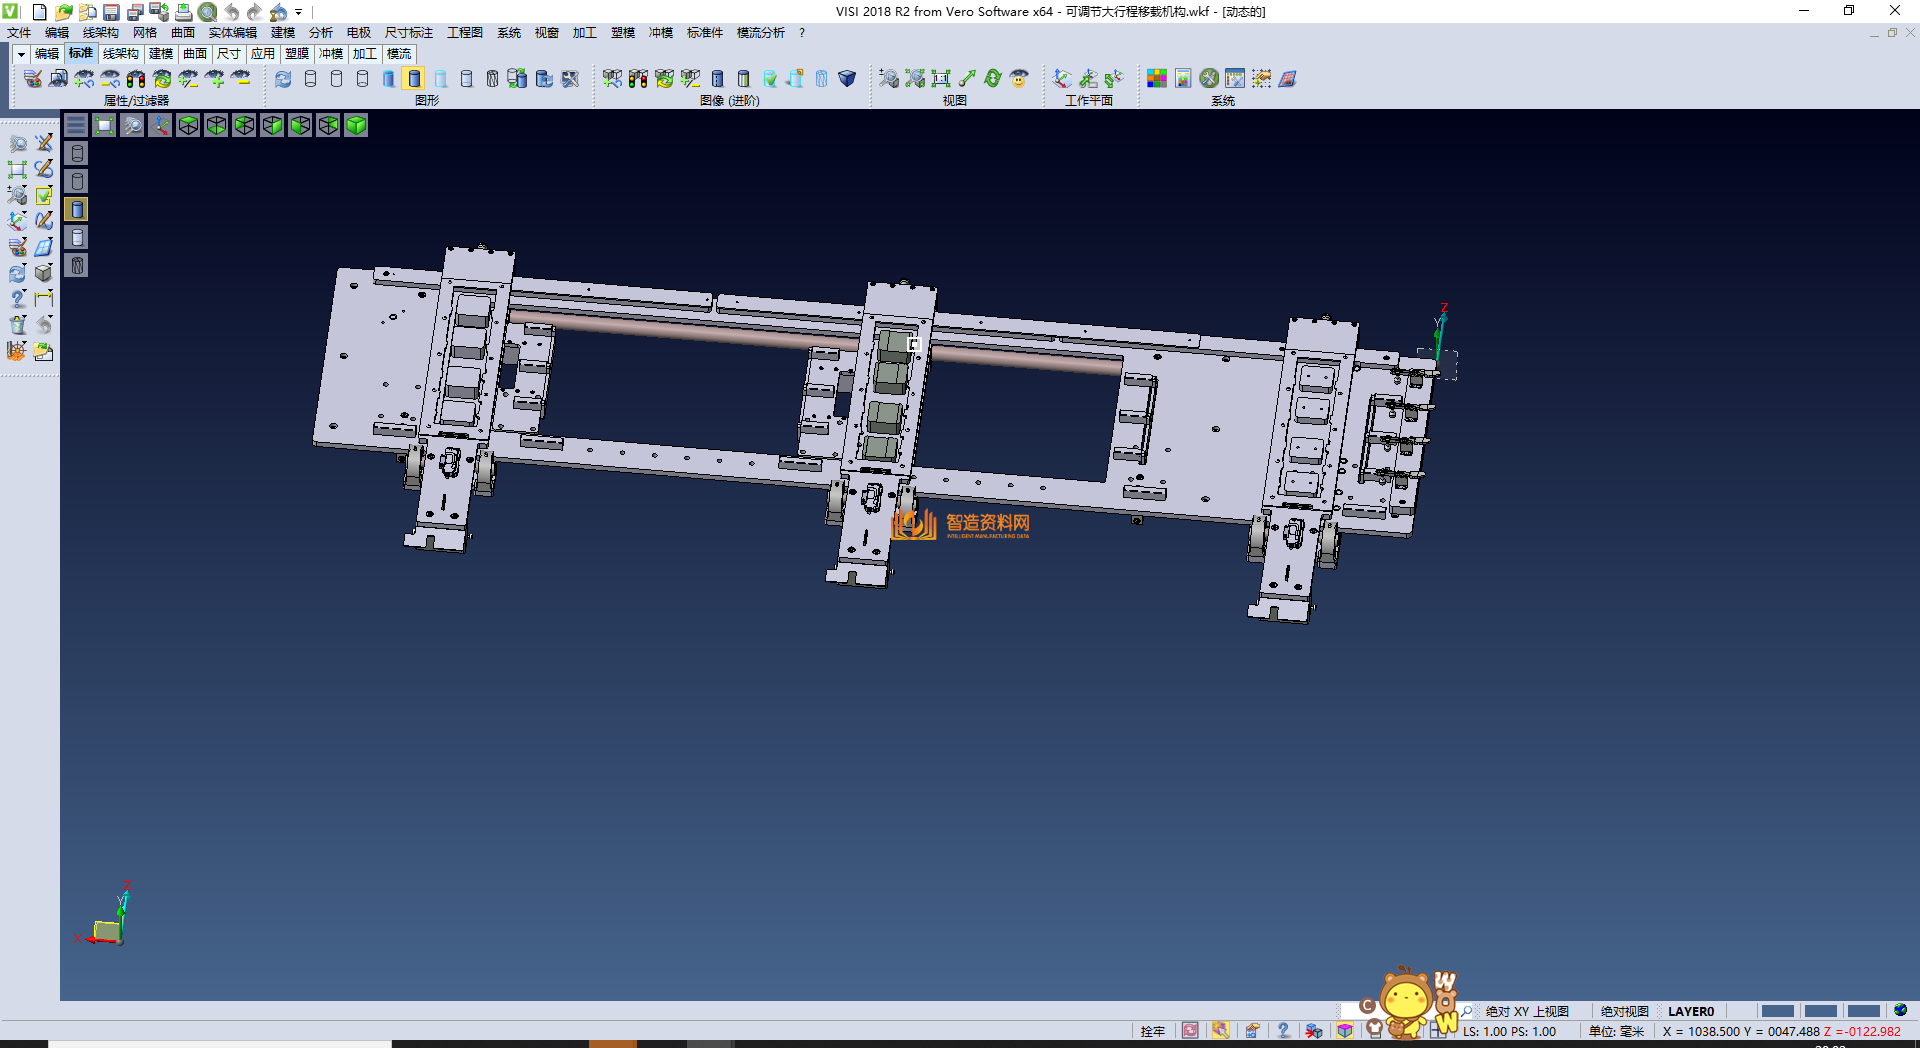The height and width of the screenshot is (1048, 1920).
Task: Click the traffic light filter icon
Action: tap(136, 78)
